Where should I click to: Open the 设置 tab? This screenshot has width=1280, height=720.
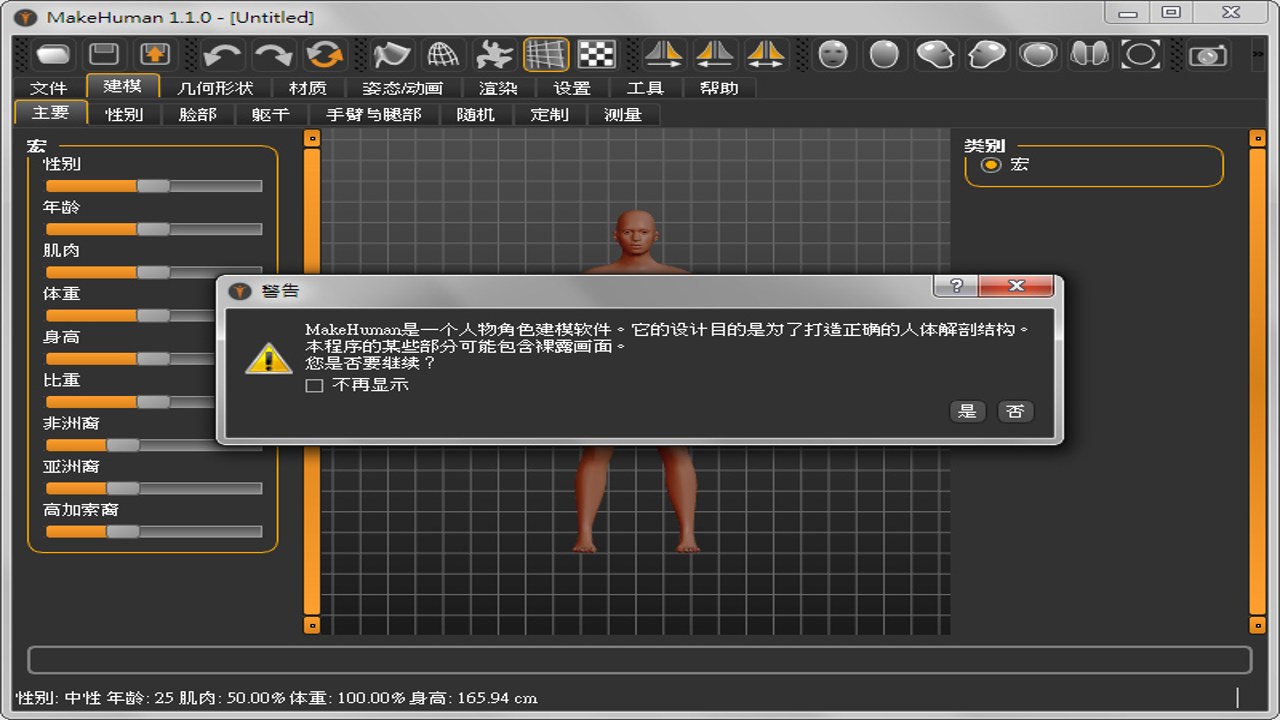tap(572, 88)
